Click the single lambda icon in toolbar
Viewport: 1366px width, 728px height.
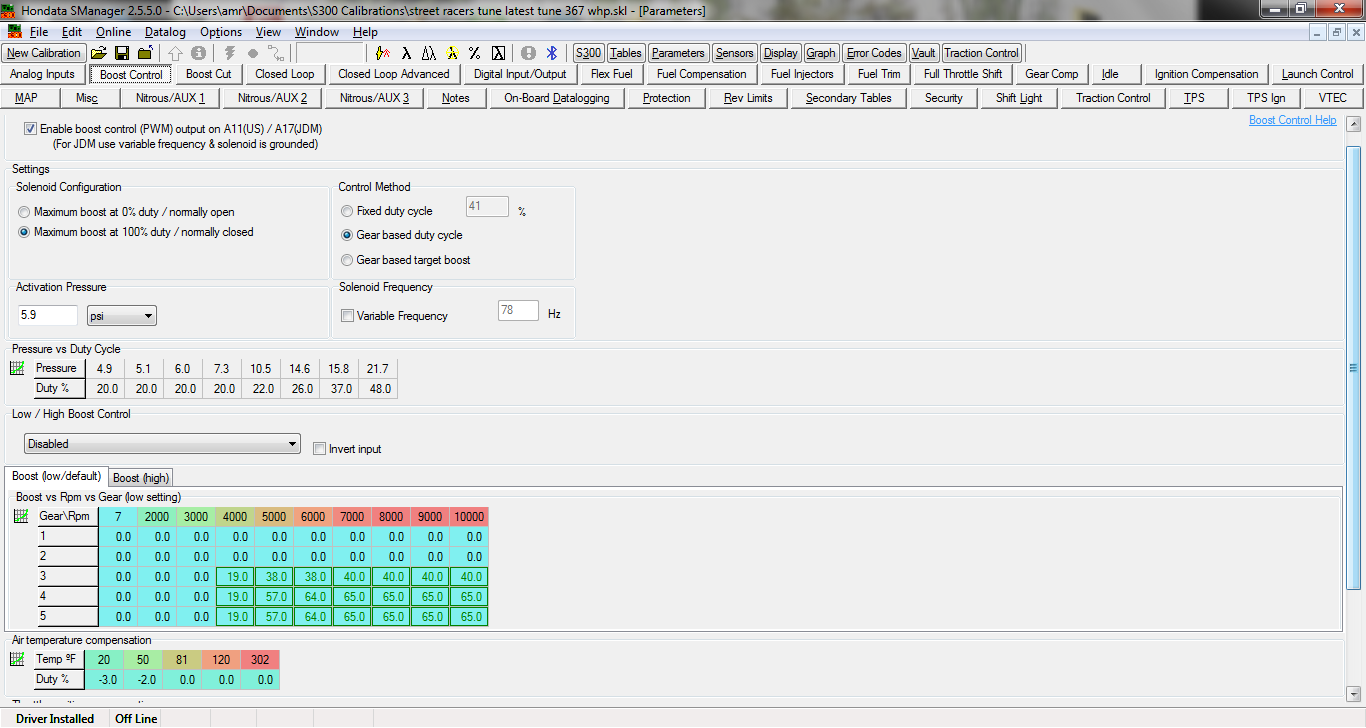(407, 53)
